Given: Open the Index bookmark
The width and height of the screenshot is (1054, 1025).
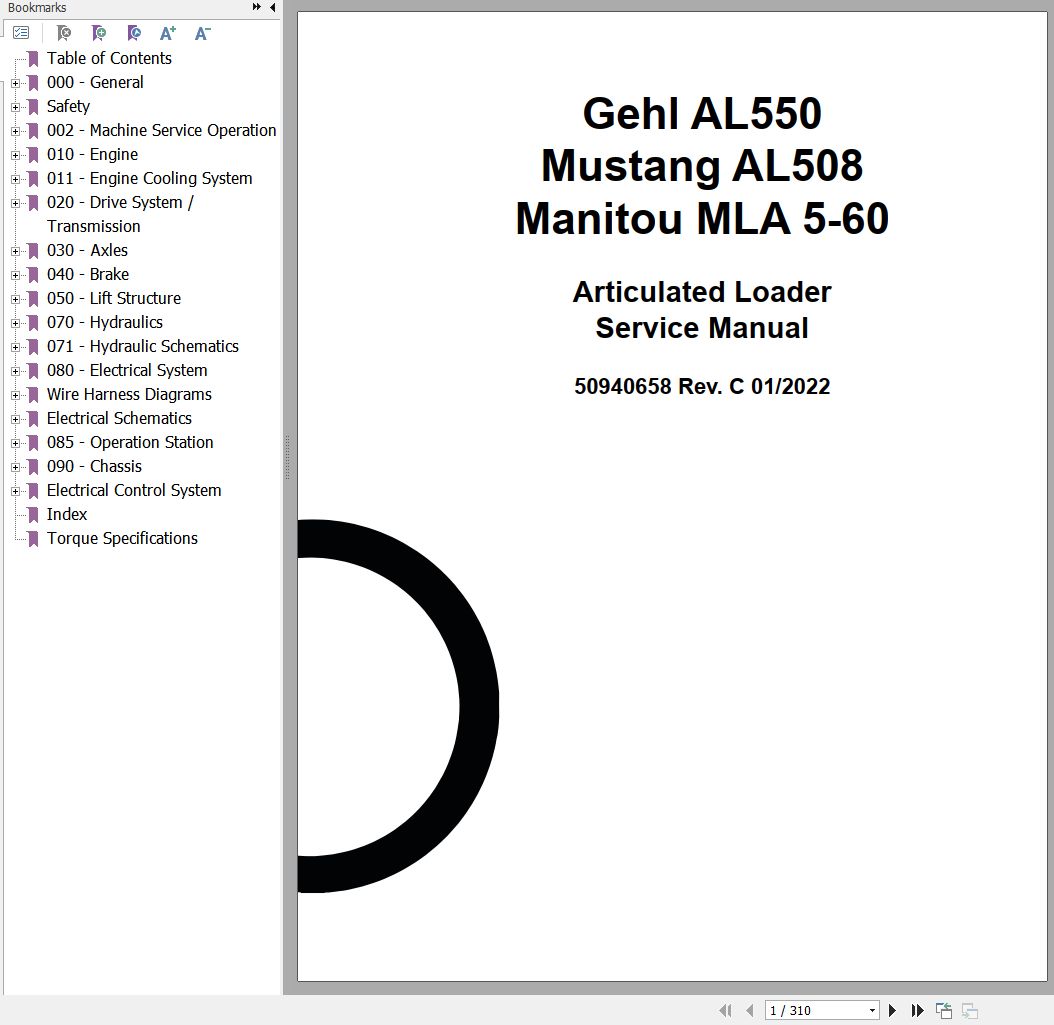Looking at the screenshot, I should point(67,514).
